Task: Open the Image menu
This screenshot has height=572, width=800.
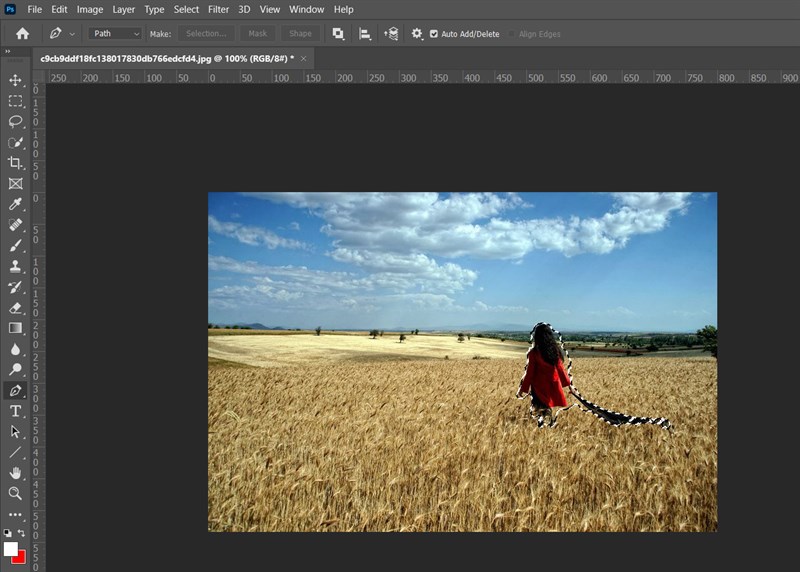Action: [90, 9]
